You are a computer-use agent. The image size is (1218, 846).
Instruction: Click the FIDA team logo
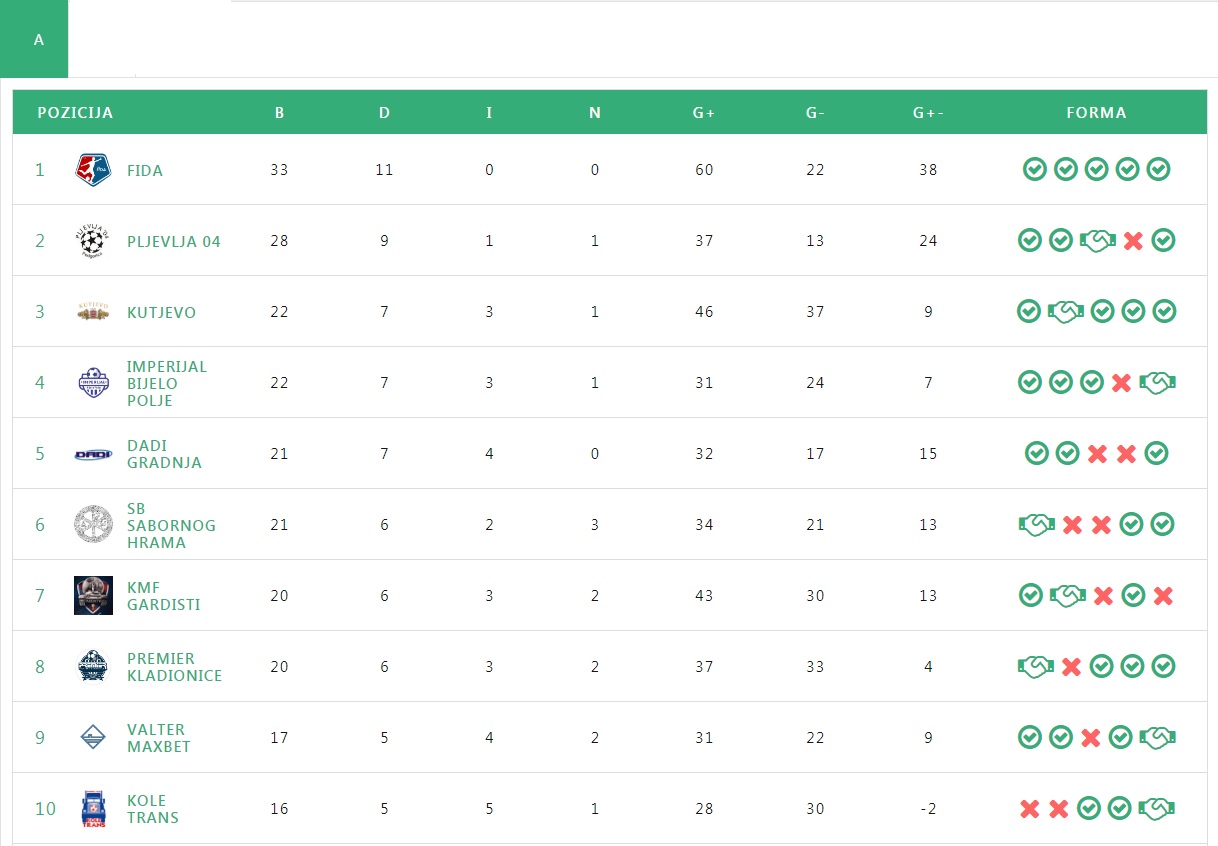click(93, 170)
